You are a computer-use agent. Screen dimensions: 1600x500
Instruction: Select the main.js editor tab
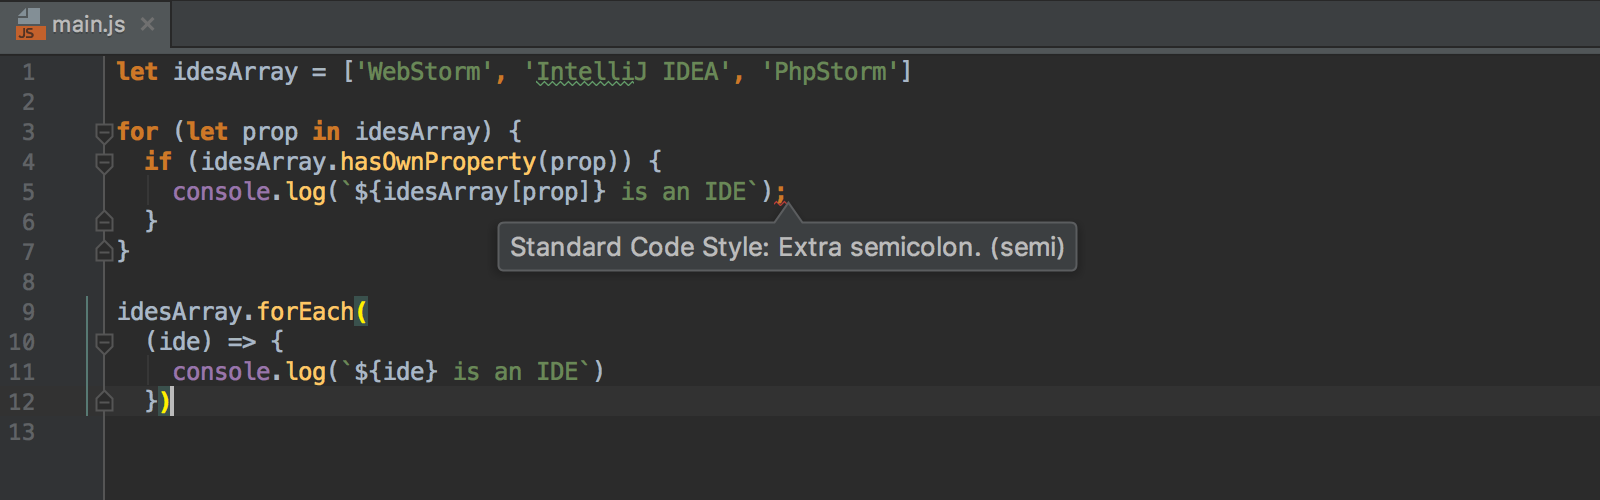click(x=85, y=24)
